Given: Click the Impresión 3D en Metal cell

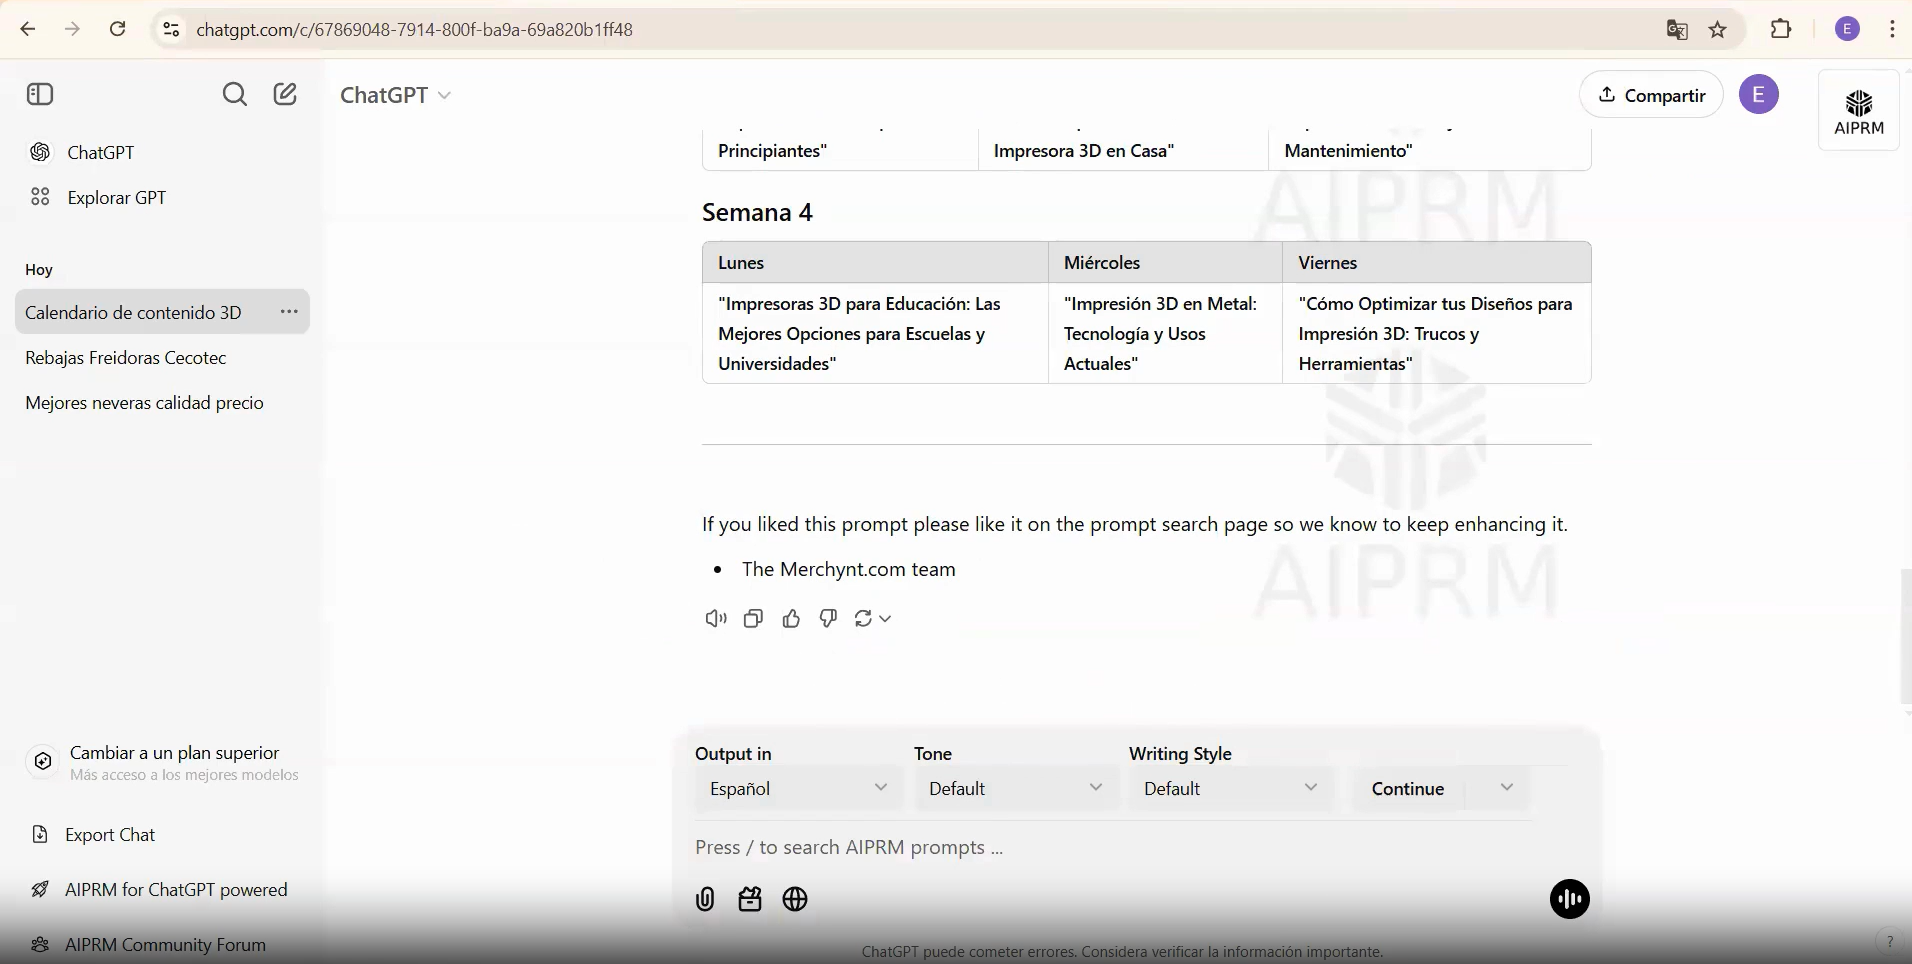Looking at the screenshot, I should point(1165,333).
